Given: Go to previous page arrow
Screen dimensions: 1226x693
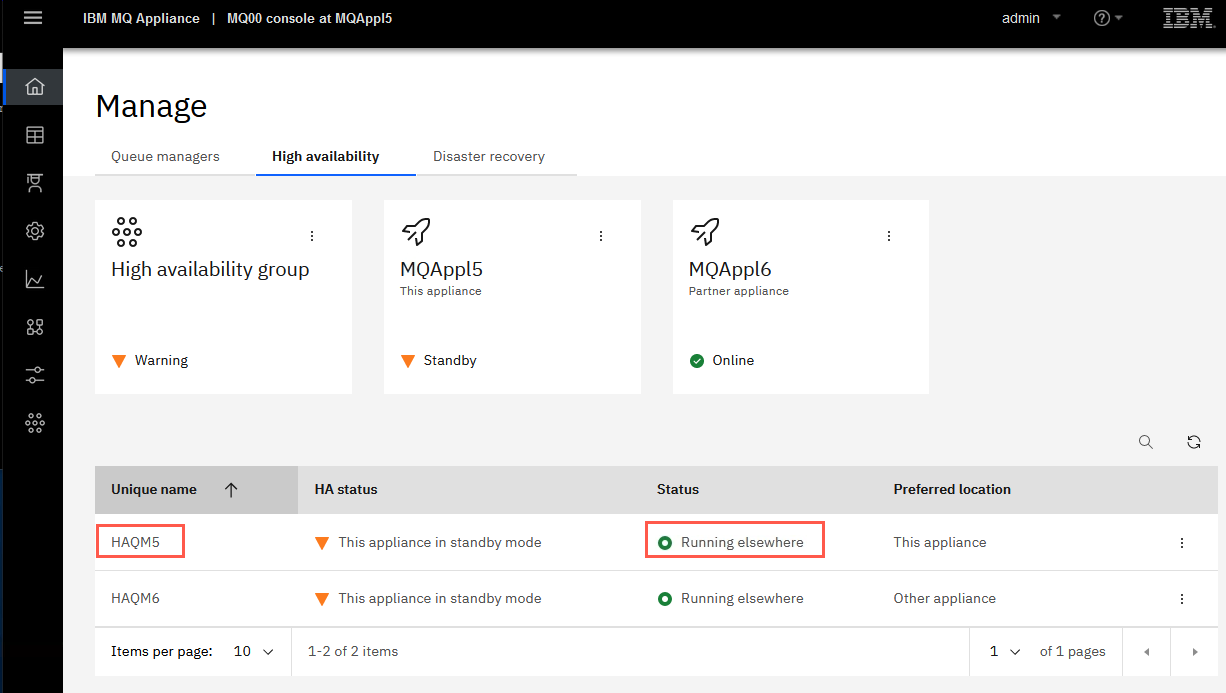Looking at the screenshot, I should coord(1147,652).
